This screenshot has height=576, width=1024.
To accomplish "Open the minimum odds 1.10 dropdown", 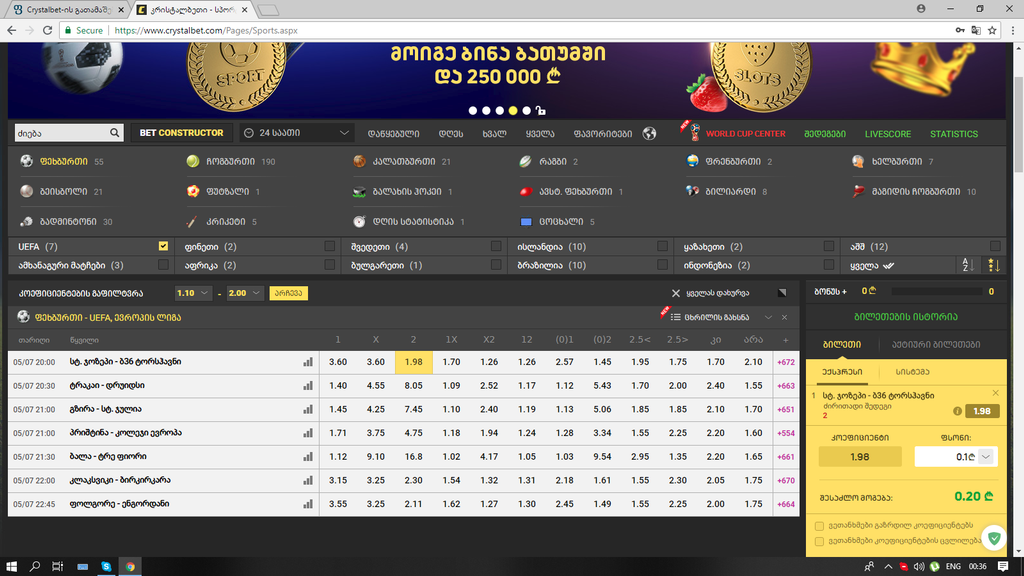I will pyautogui.click(x=193, y=293).
